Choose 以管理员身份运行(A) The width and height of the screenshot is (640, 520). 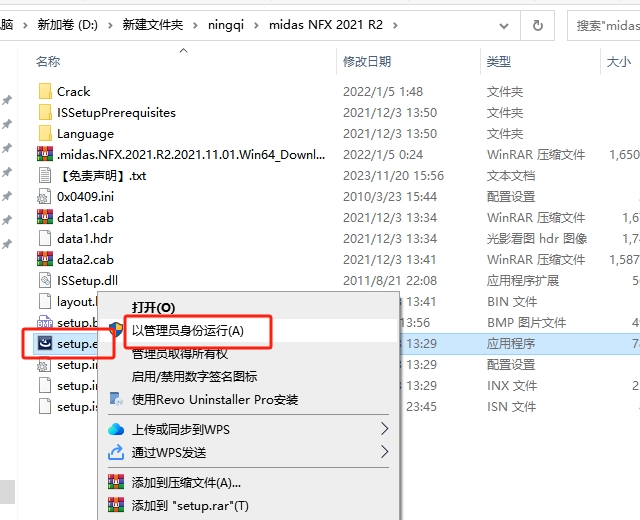(x=188, y=330)
